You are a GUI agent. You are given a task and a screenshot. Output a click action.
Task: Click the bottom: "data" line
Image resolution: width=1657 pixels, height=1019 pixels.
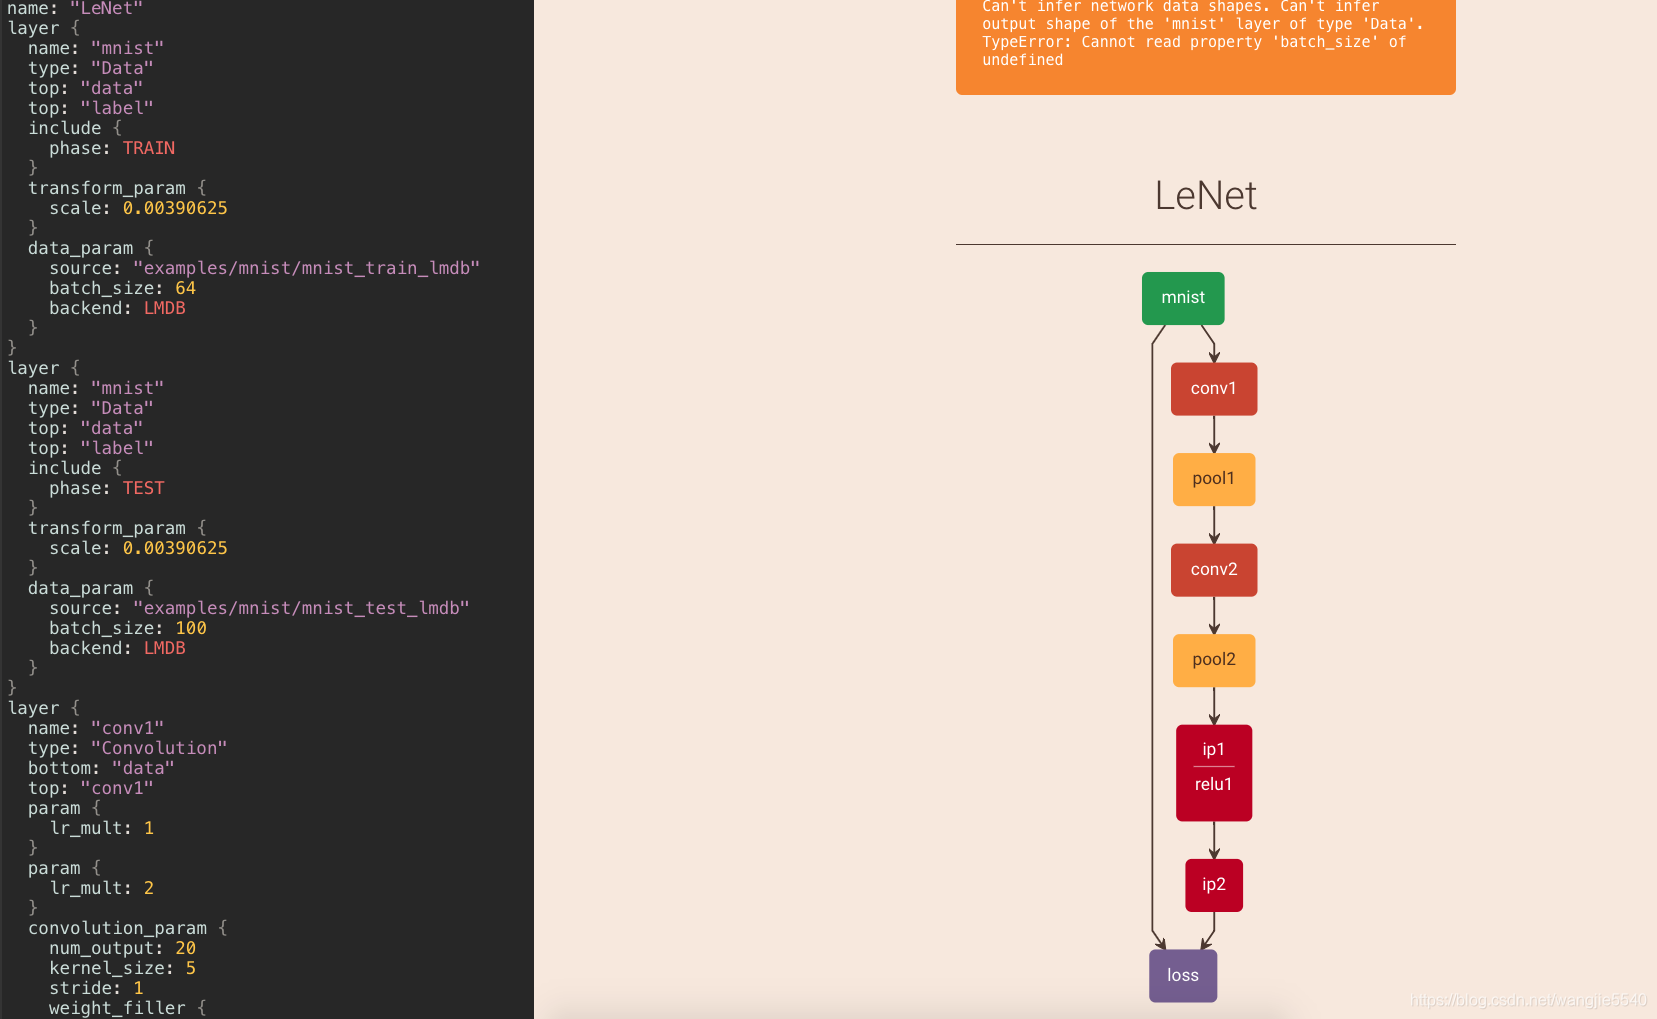click(101, 768)
